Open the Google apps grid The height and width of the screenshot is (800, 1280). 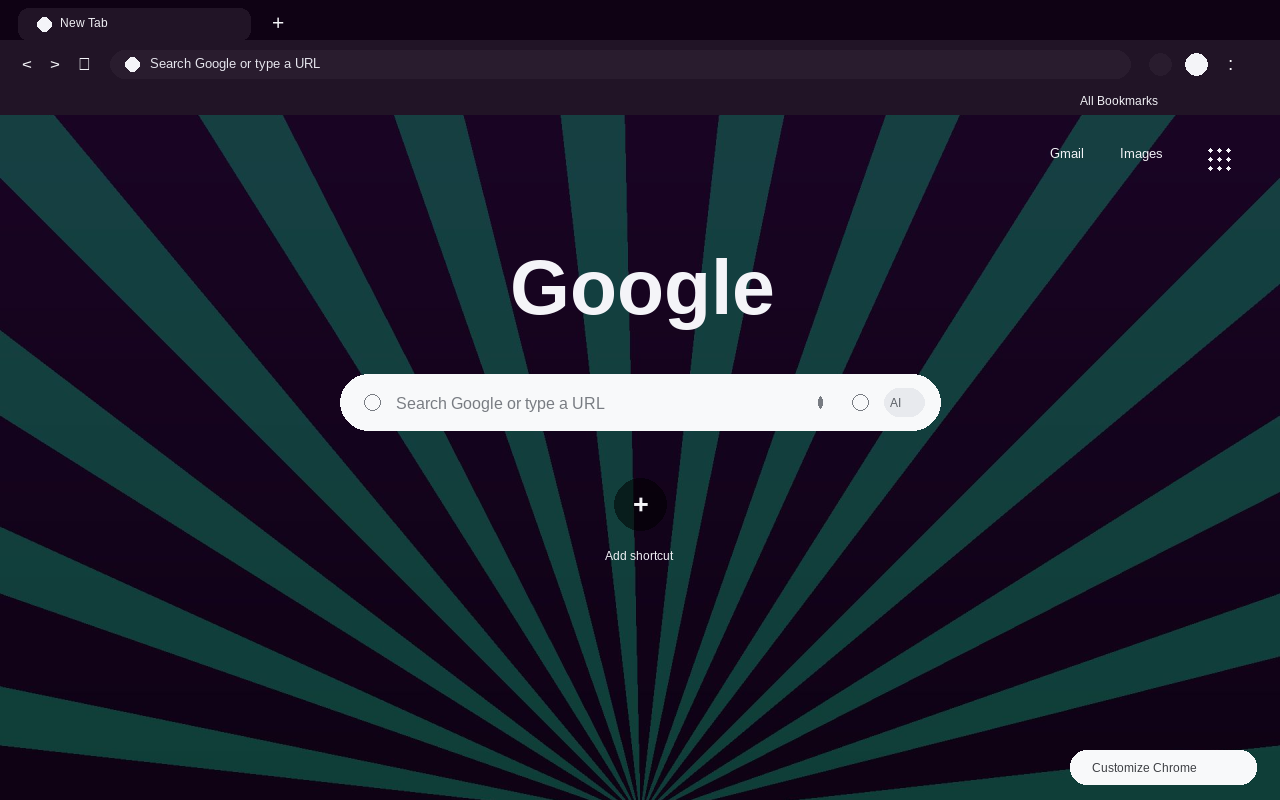point(1219,160)
